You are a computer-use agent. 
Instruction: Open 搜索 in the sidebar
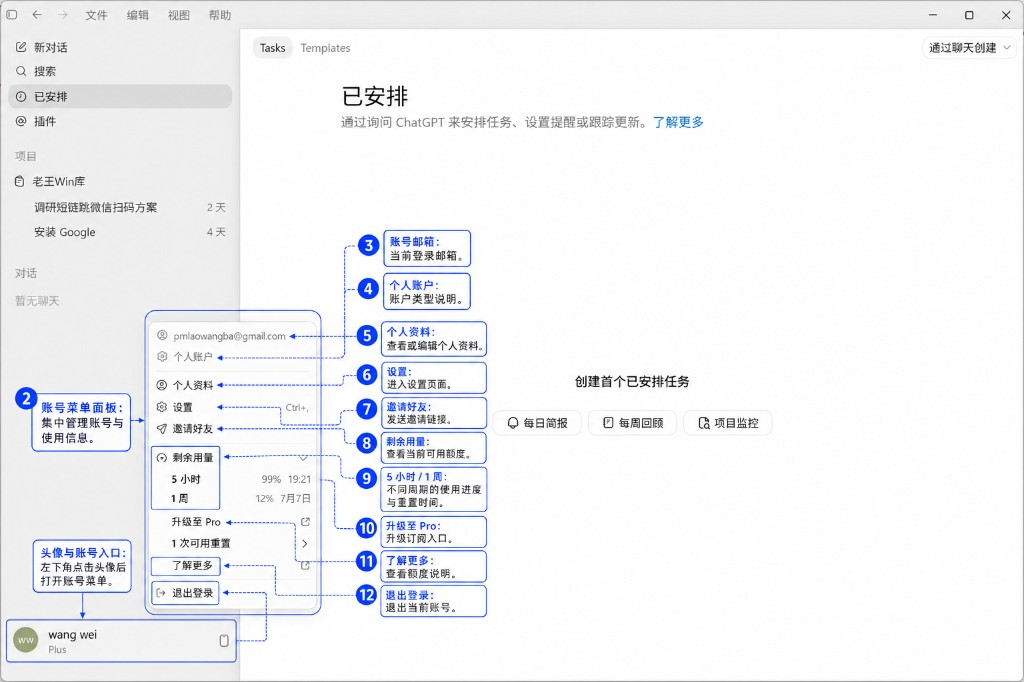tap(120, 71)
